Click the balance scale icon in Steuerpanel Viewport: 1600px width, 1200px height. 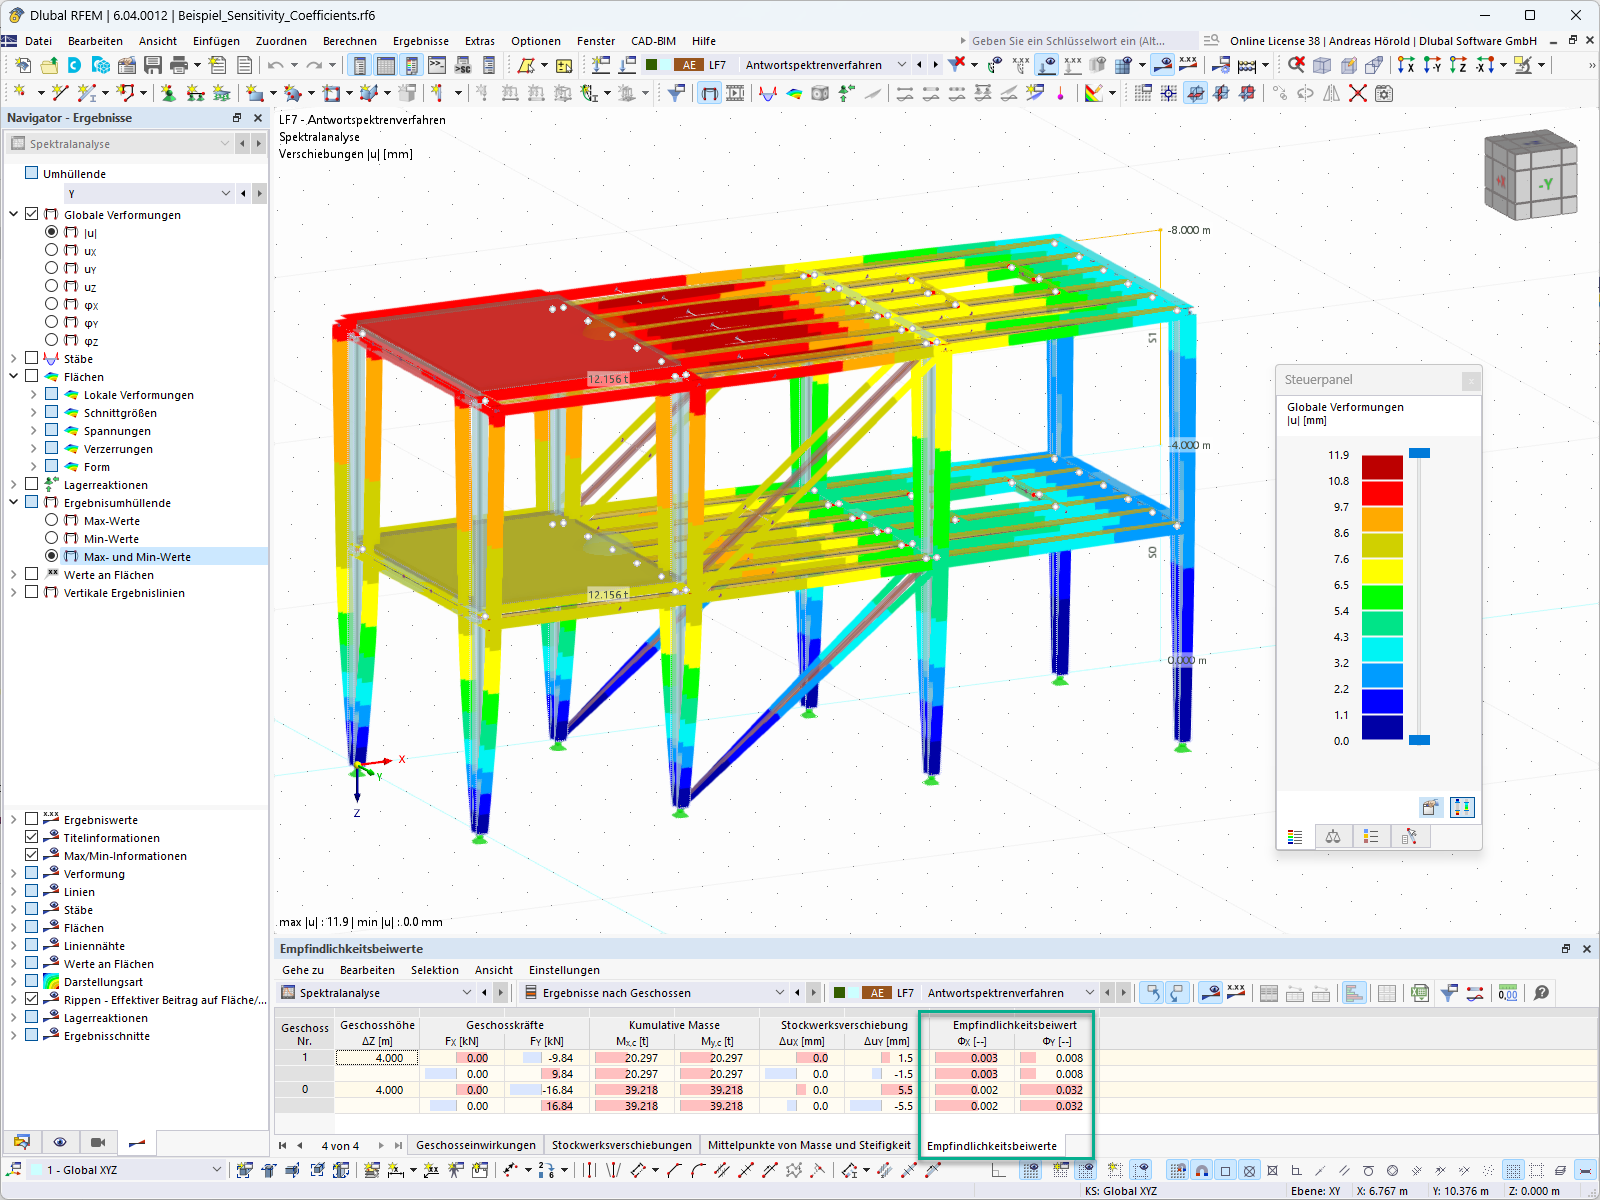pos(1333,836)
